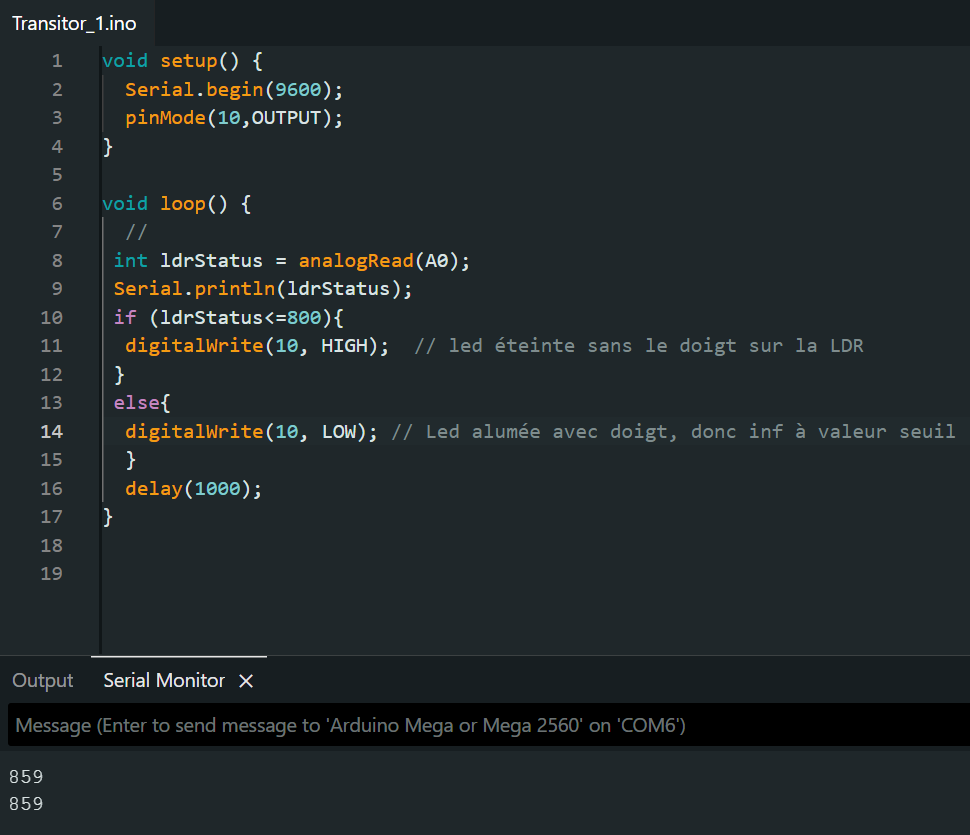Click the first 859 serial output line

[x=26, y=776]
